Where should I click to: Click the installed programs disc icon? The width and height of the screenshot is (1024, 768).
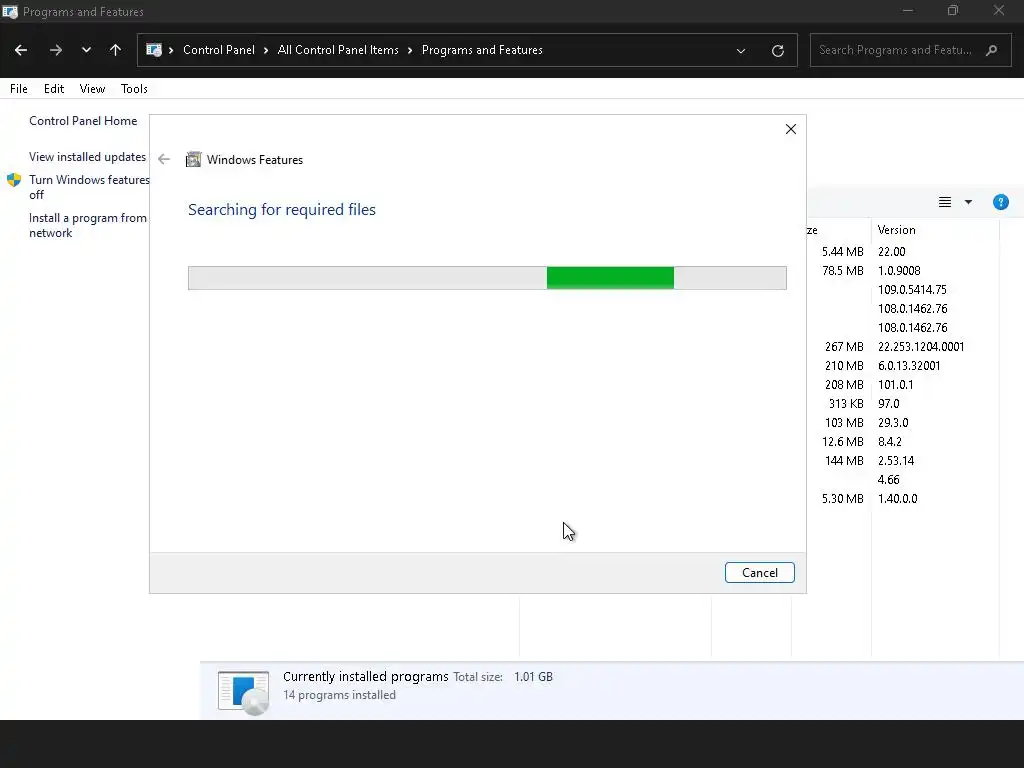coord(244,692)
